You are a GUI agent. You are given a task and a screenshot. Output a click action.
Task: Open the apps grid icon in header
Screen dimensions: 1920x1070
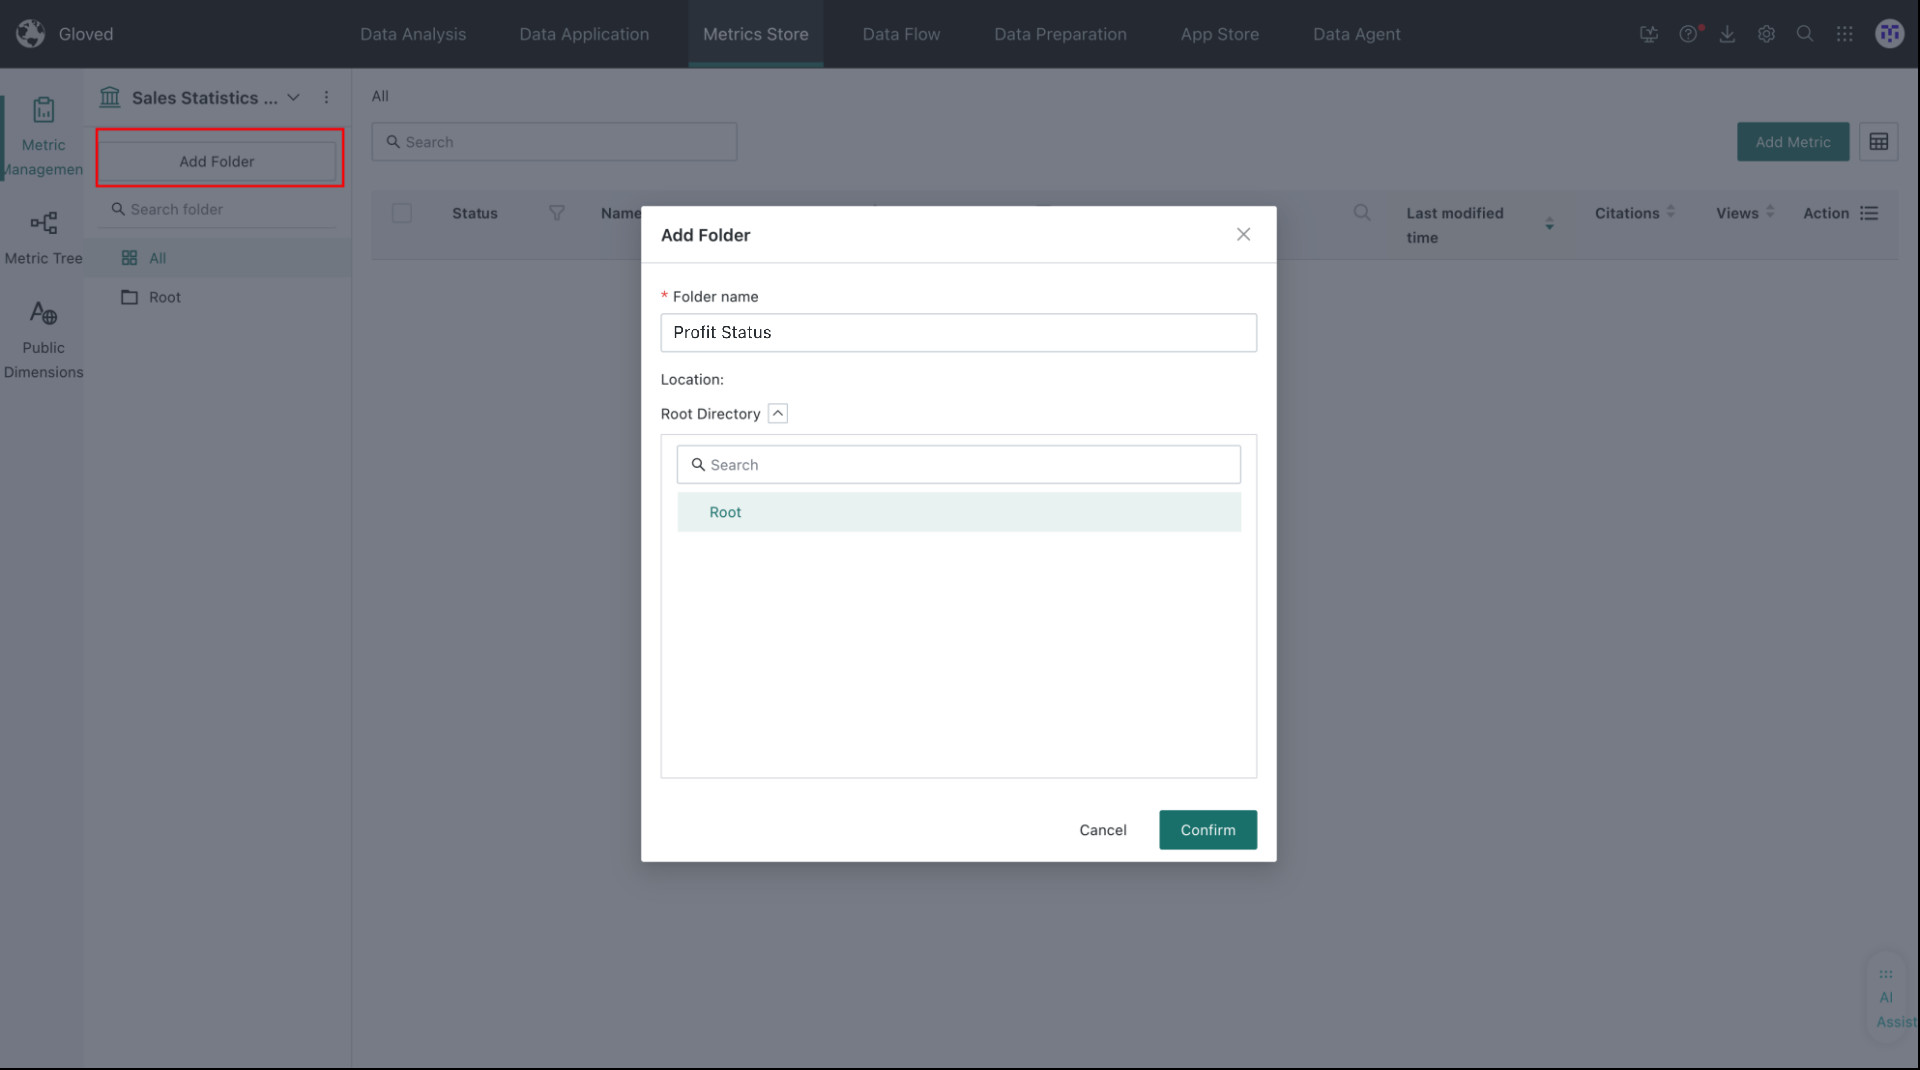[x=1845, y=34]
